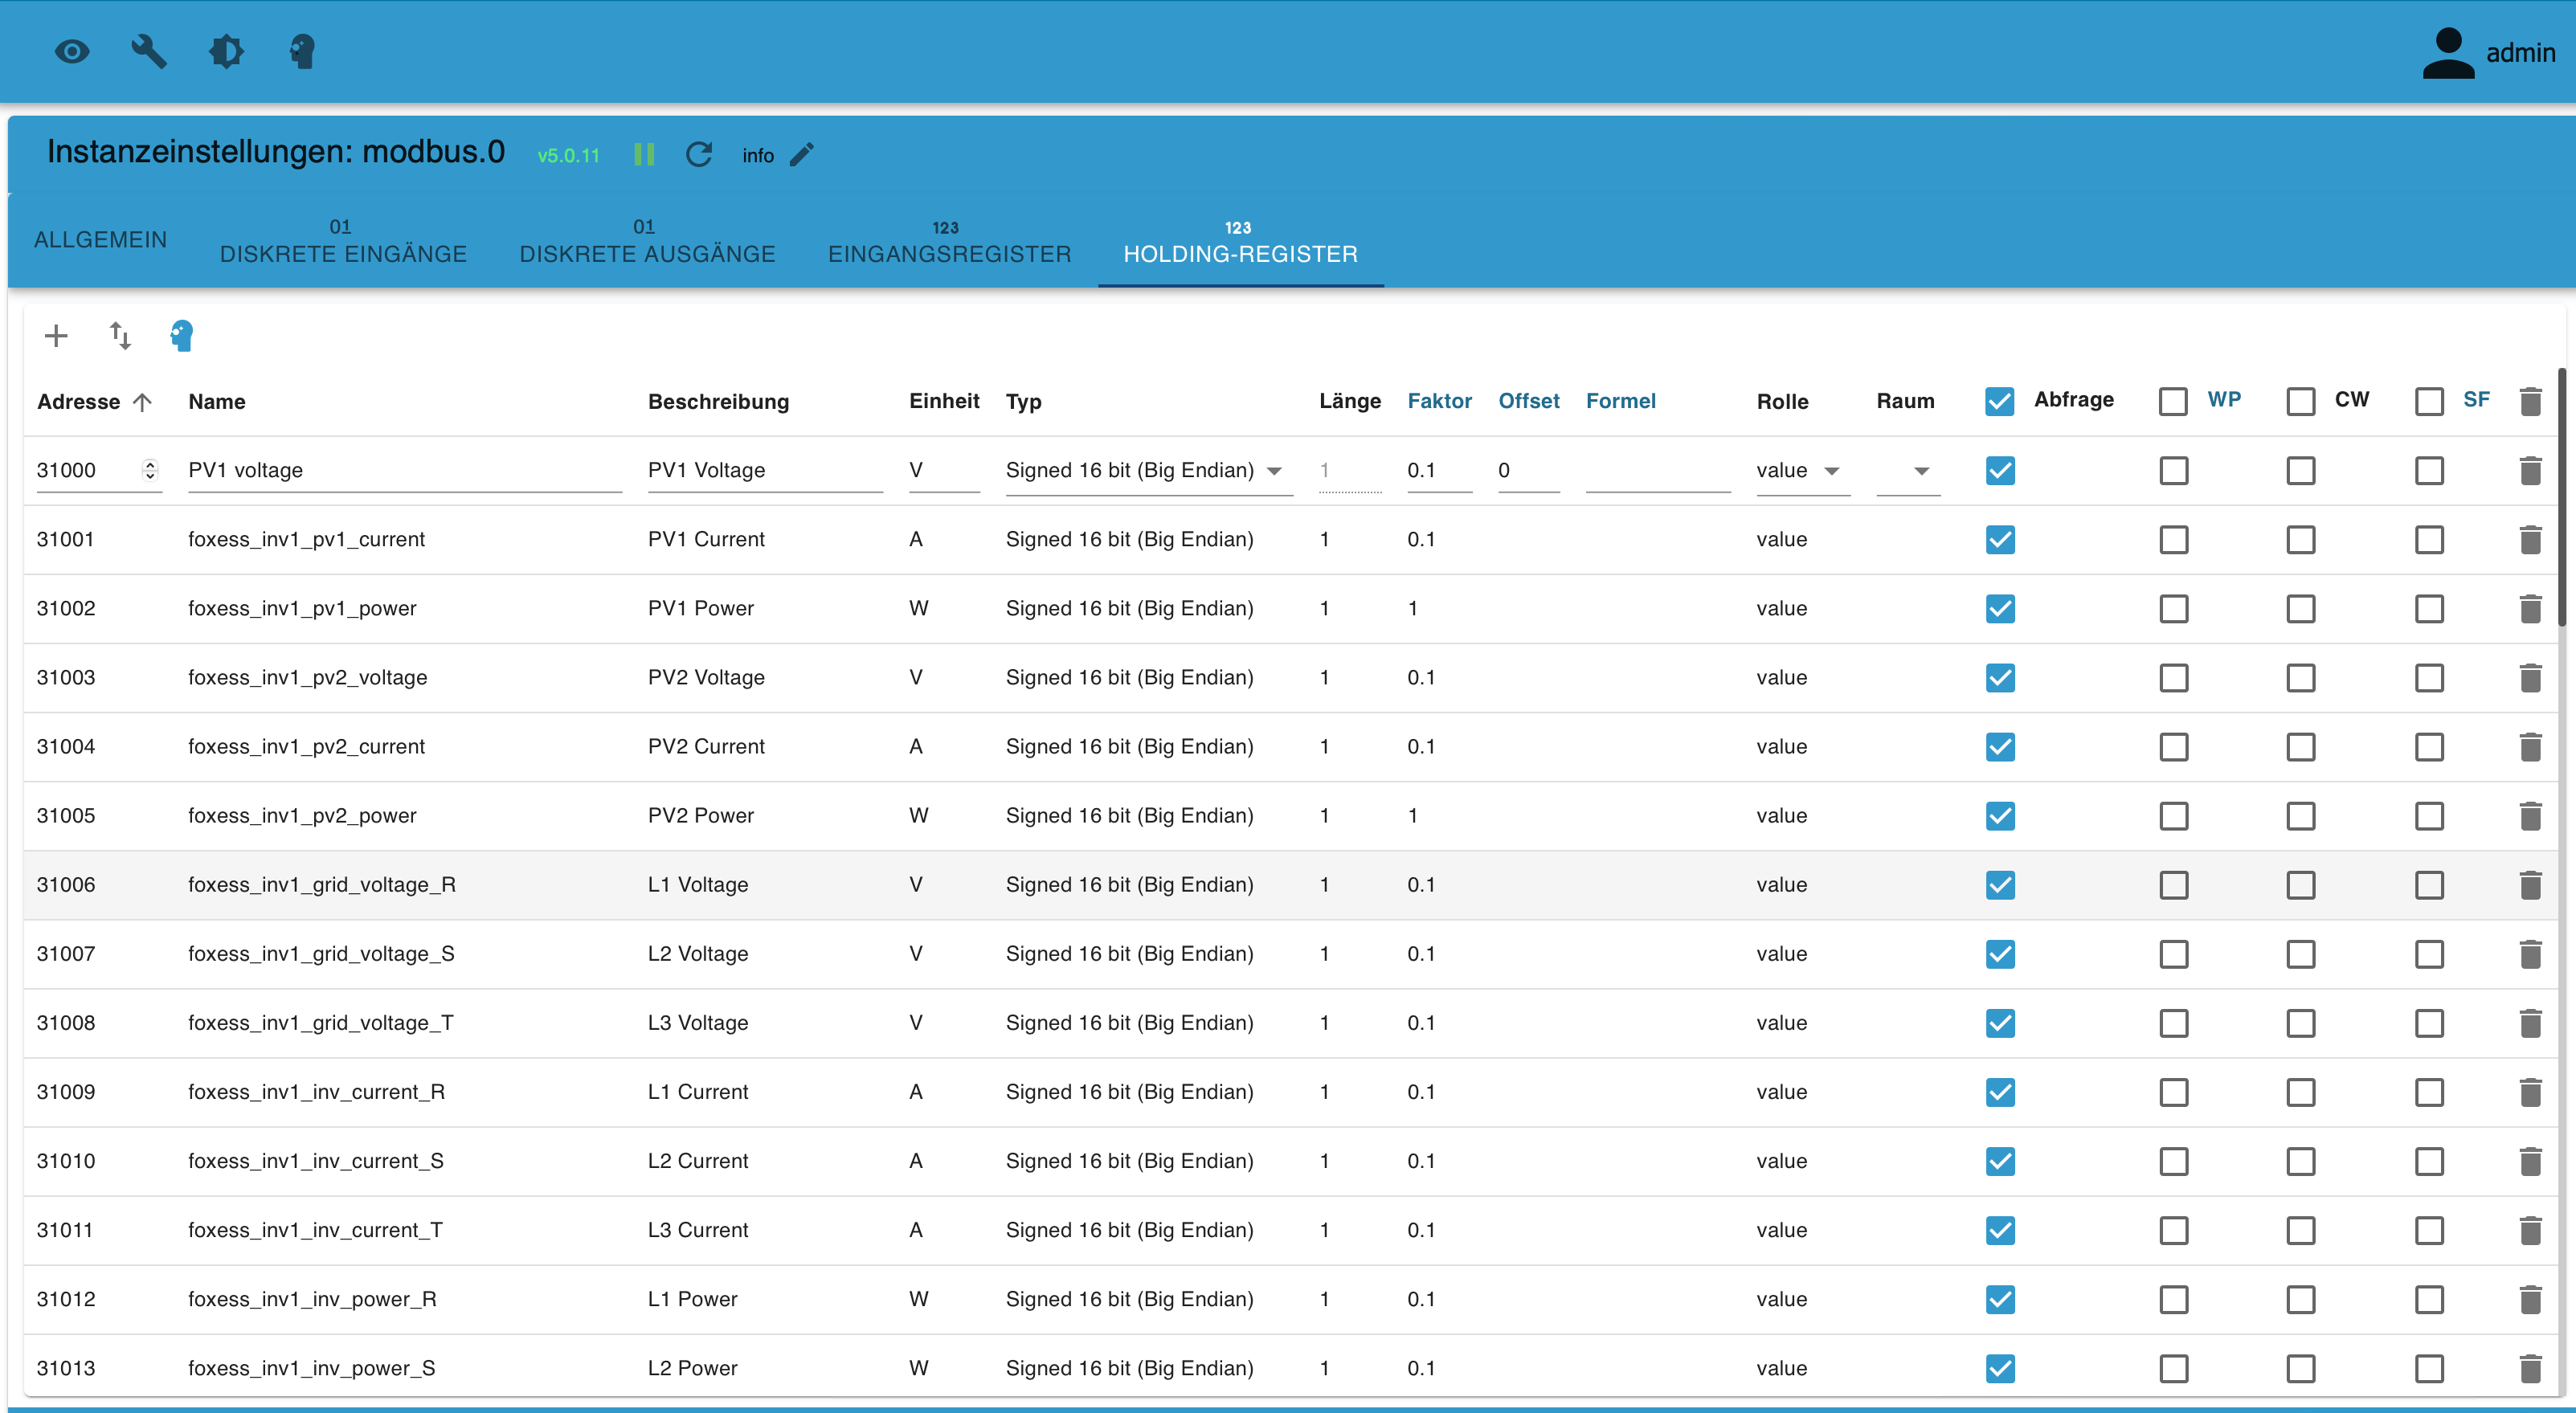This screenshot has height=1413, width=2576.
Task: Click the Faktor column header link
Action: (1439, 401)
